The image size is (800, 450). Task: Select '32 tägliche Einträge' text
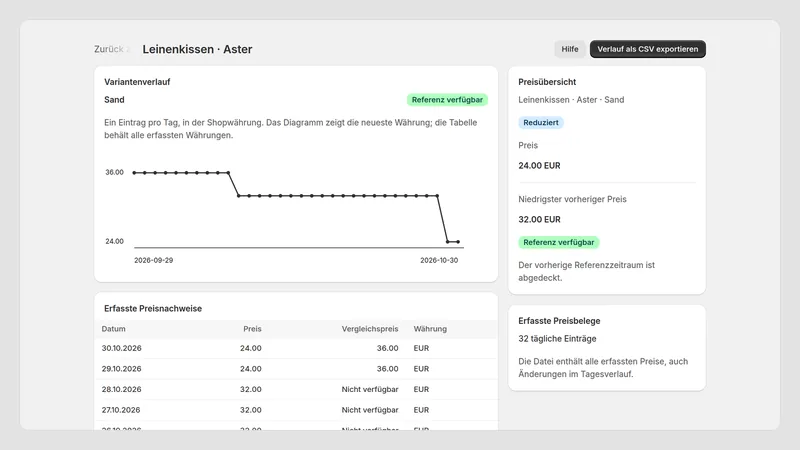(x=557, y=338)
